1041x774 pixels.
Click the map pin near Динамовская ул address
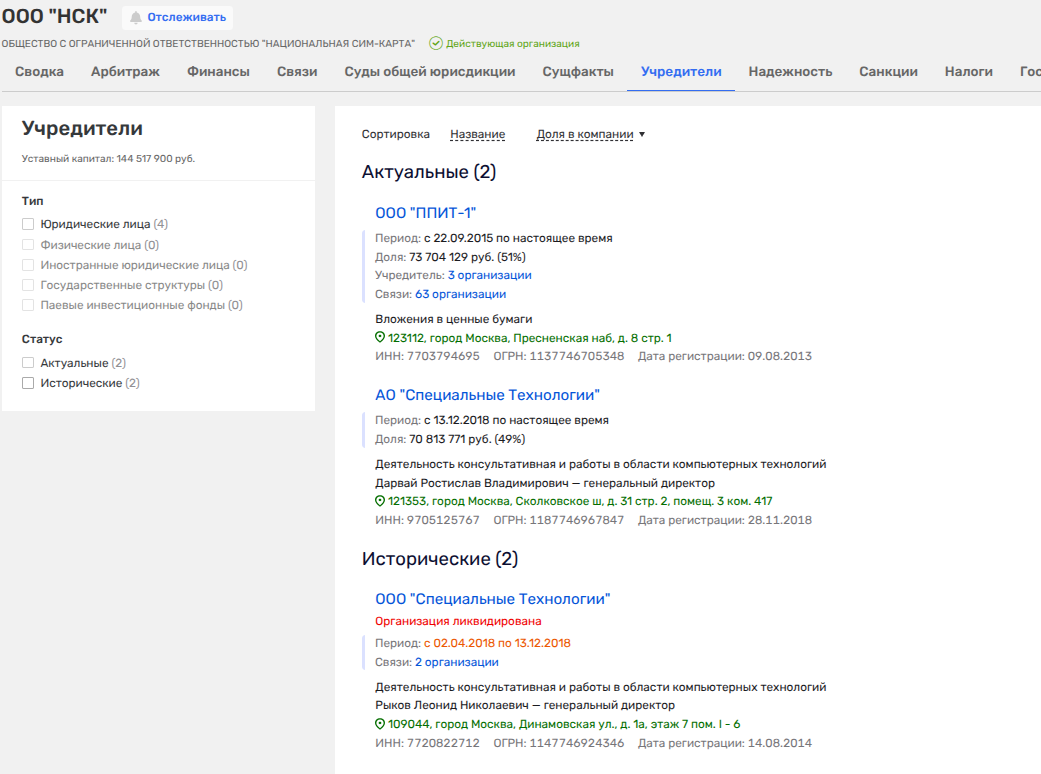(380, 724)
